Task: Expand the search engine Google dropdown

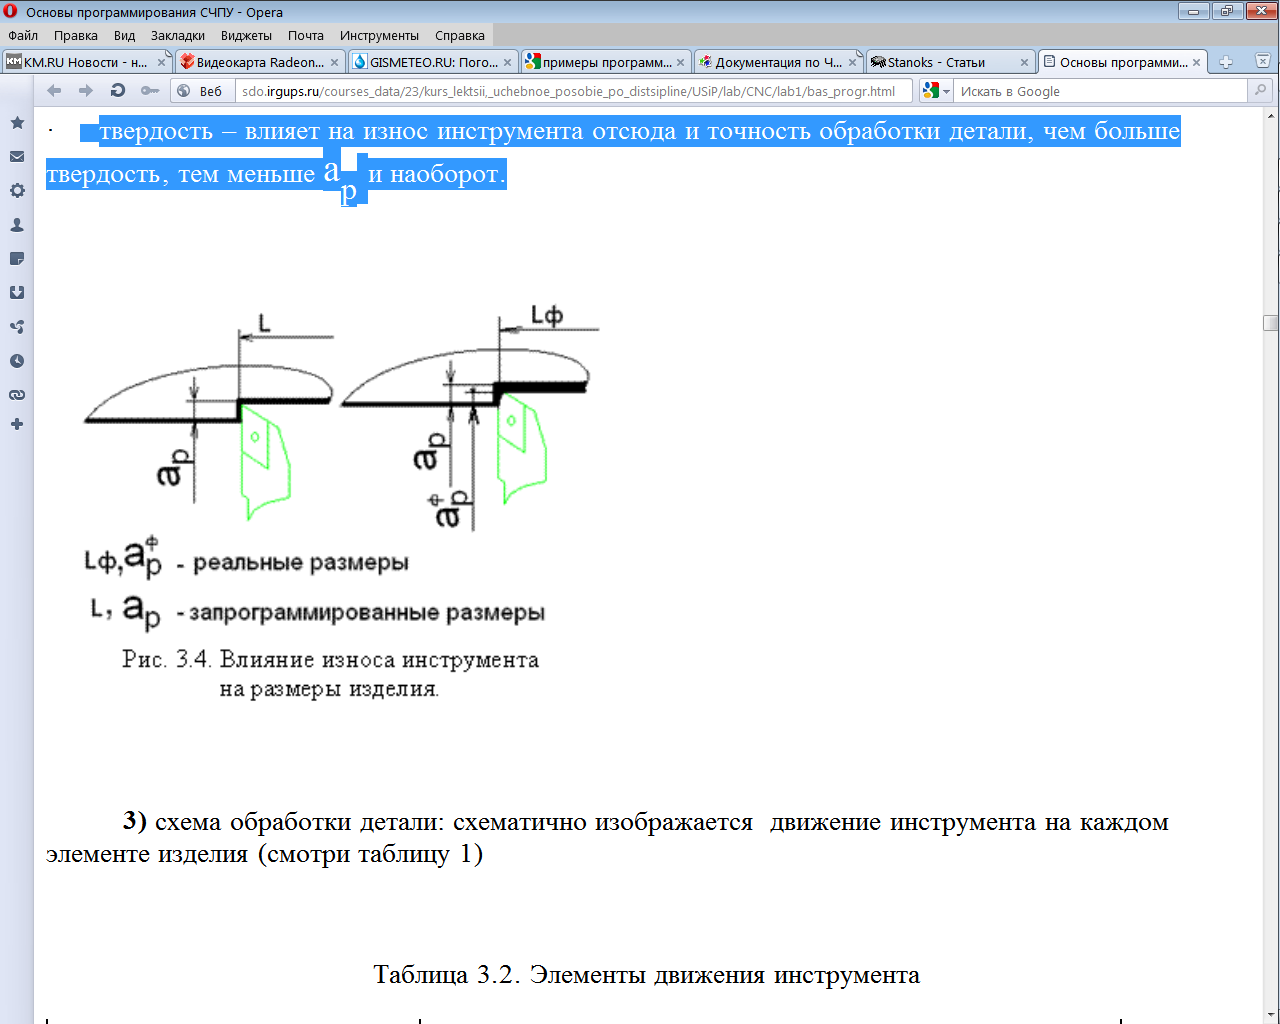Action: [x=937, y=91]
